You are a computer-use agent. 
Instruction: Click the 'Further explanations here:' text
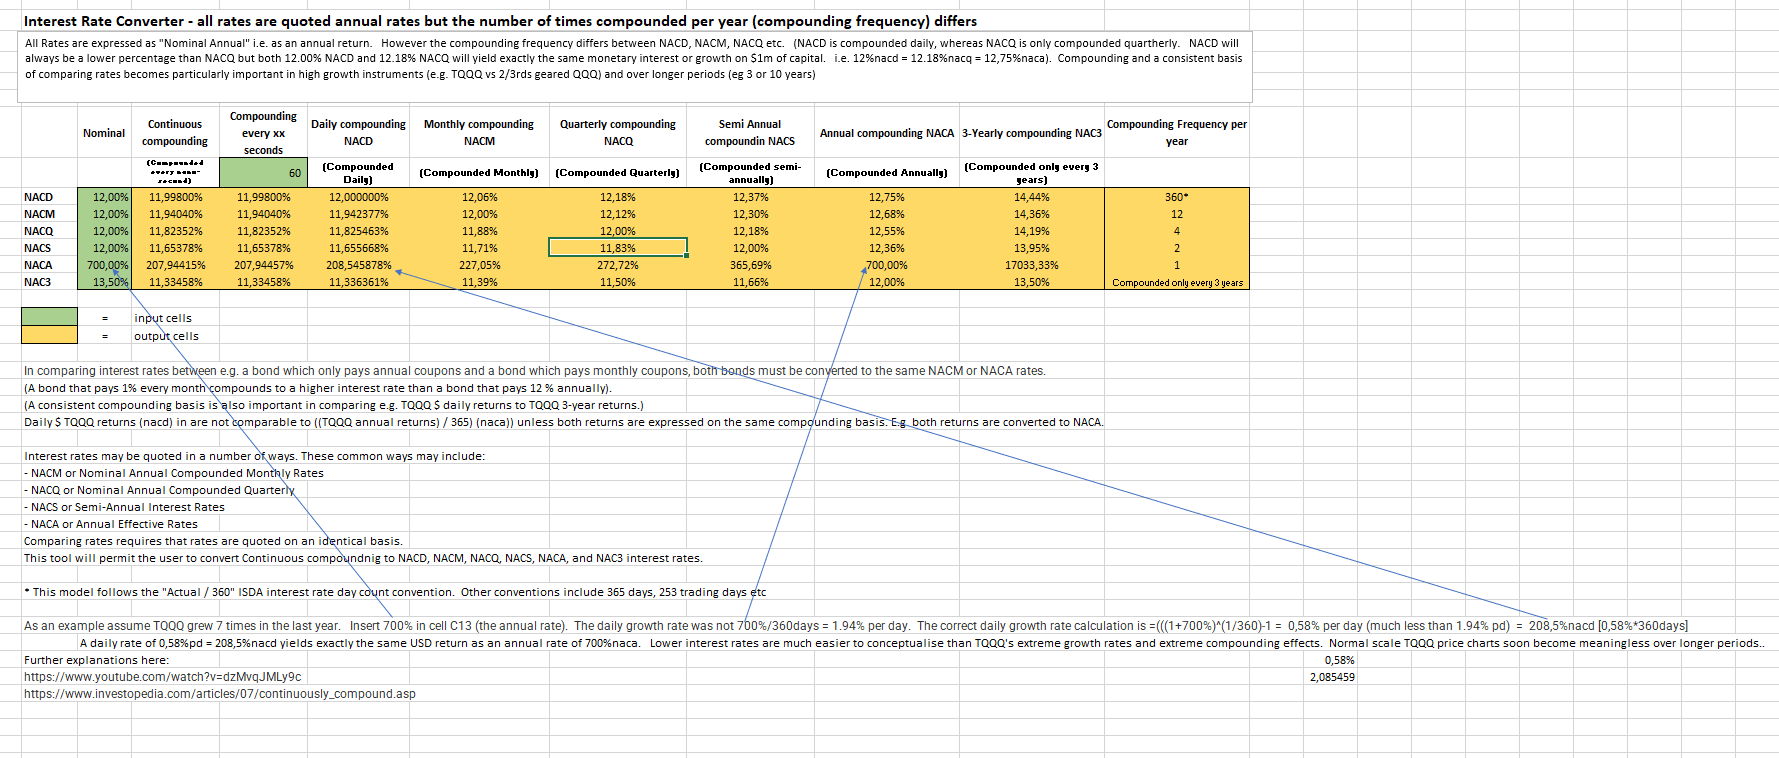(x=96, y=660)
